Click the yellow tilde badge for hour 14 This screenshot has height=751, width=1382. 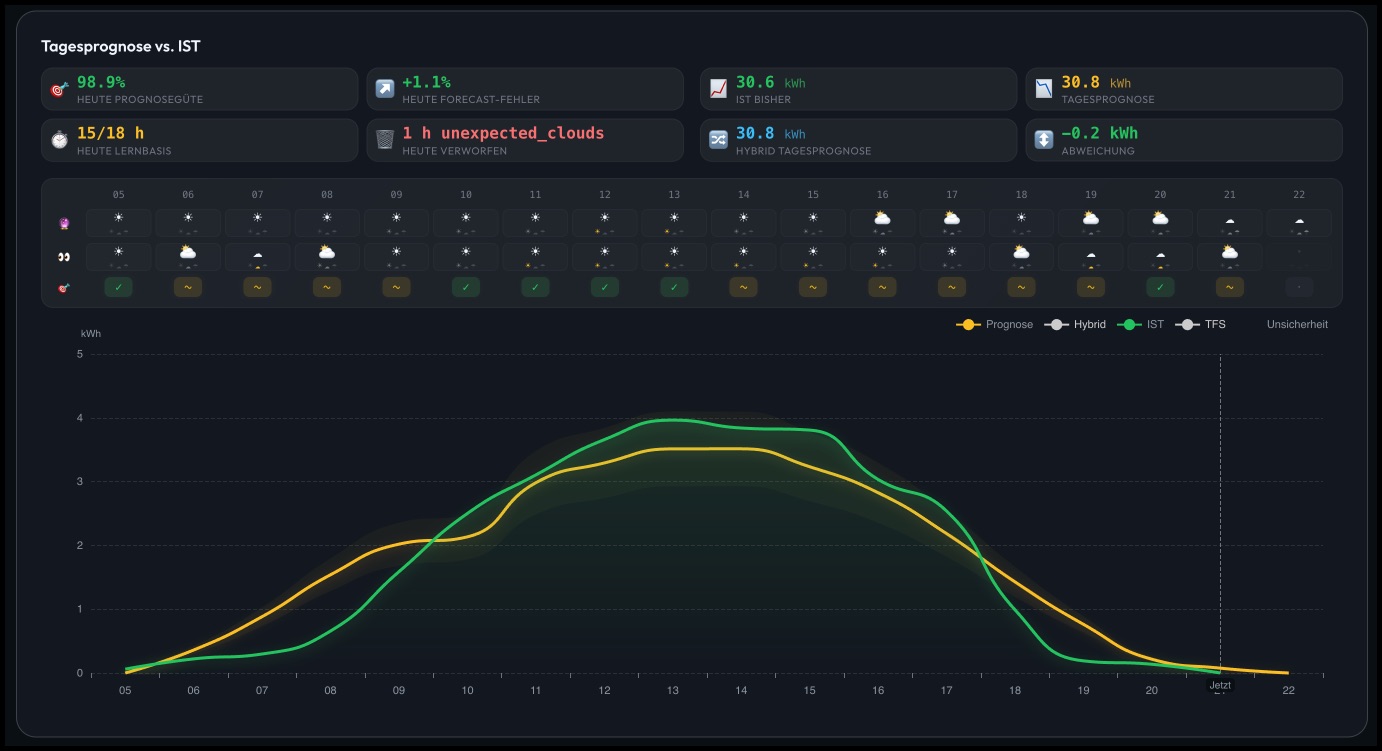point(743,287)
